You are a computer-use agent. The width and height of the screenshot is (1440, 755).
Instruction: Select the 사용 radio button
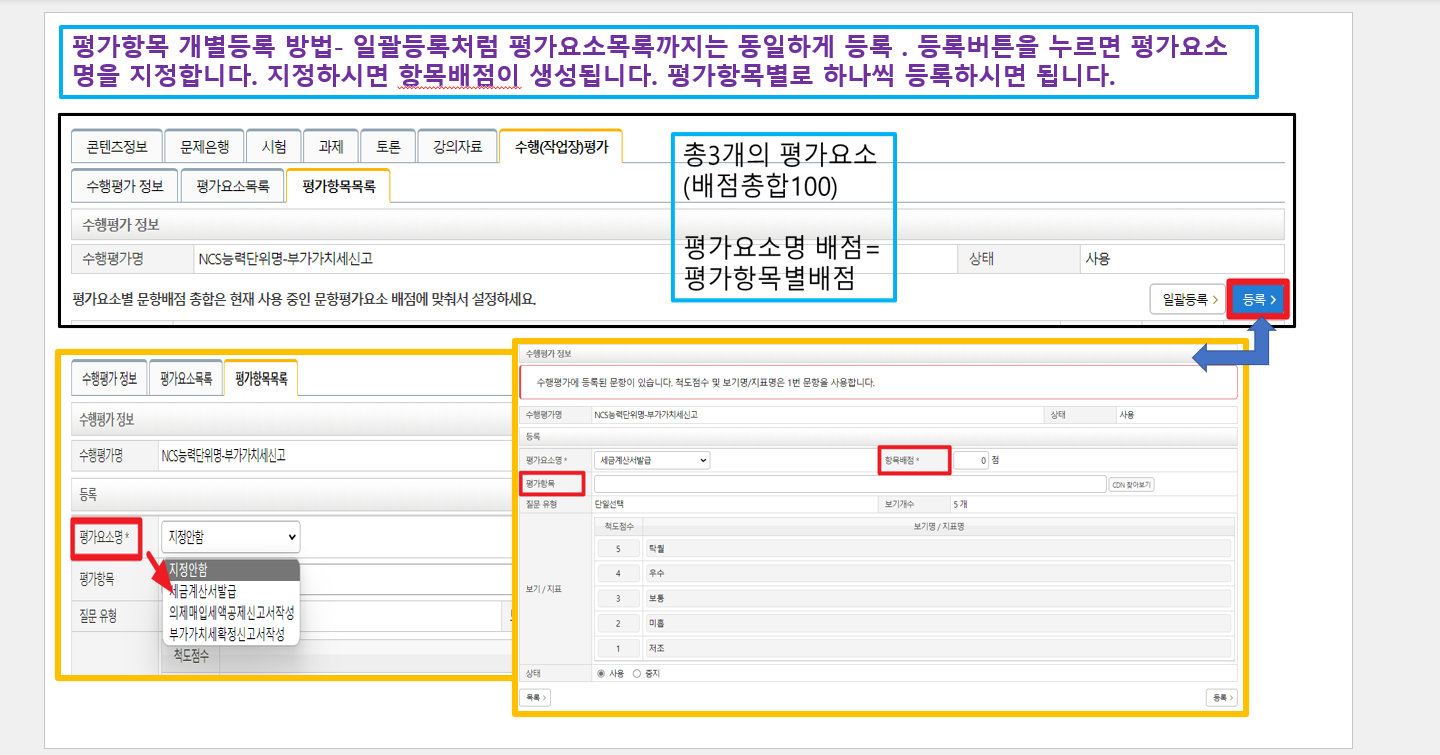tap(601, 674)
